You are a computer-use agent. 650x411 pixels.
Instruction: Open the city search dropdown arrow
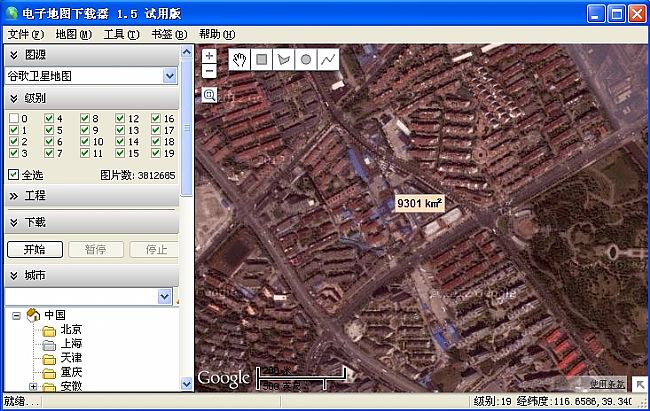165,297
